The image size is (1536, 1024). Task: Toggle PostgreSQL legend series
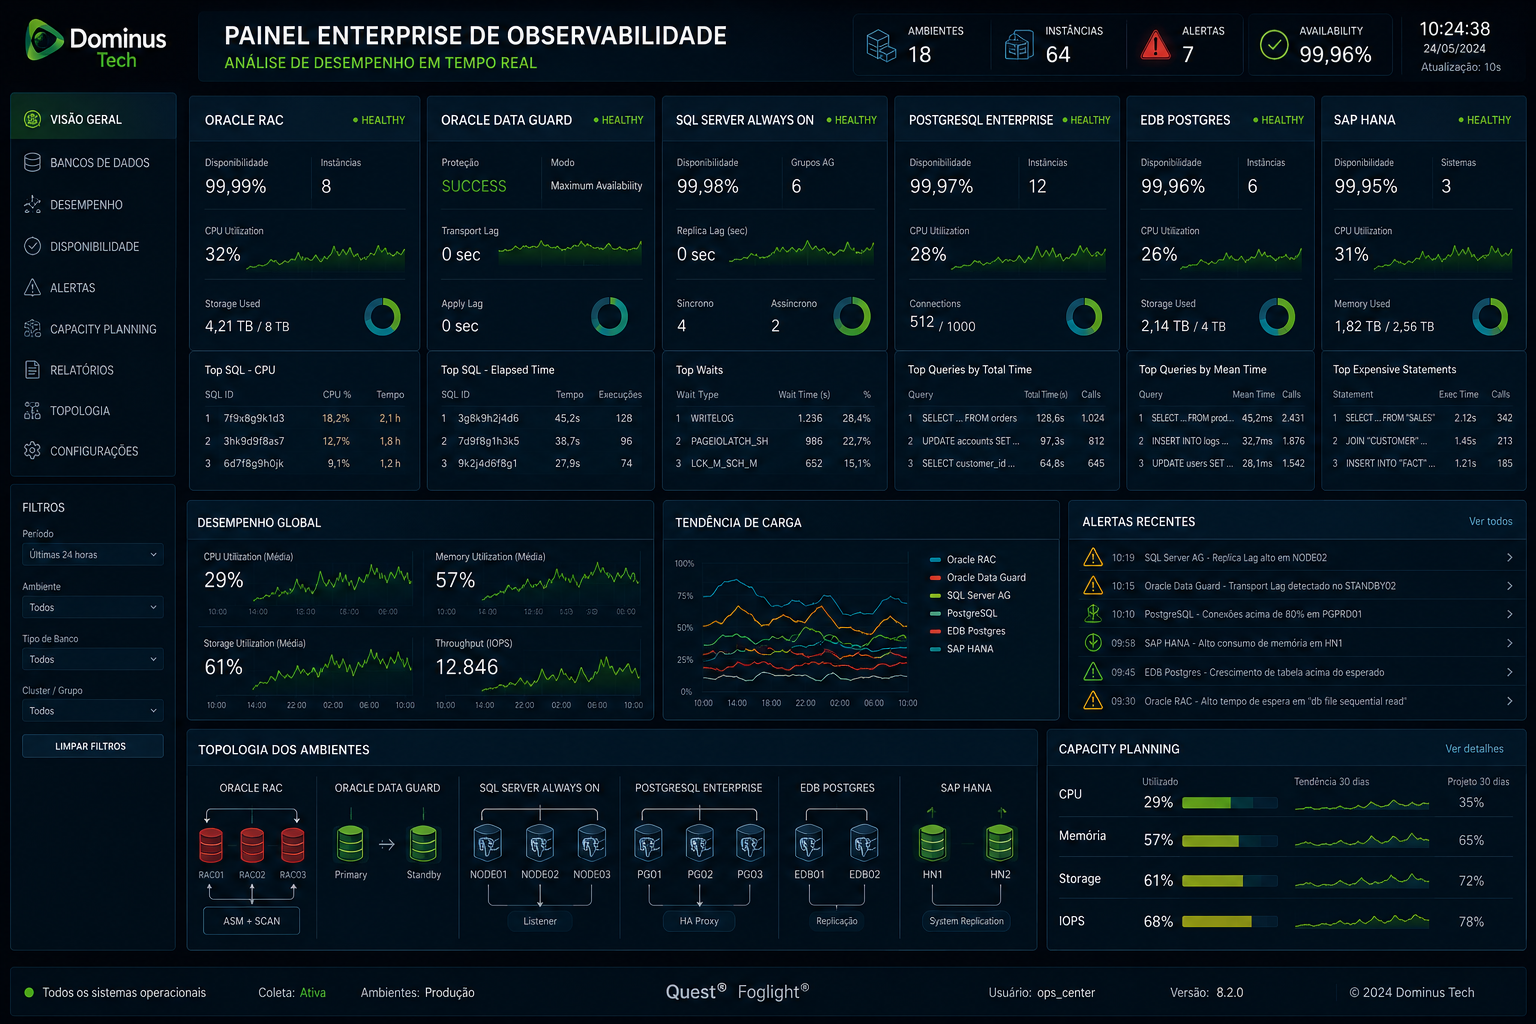pos(963,613)
